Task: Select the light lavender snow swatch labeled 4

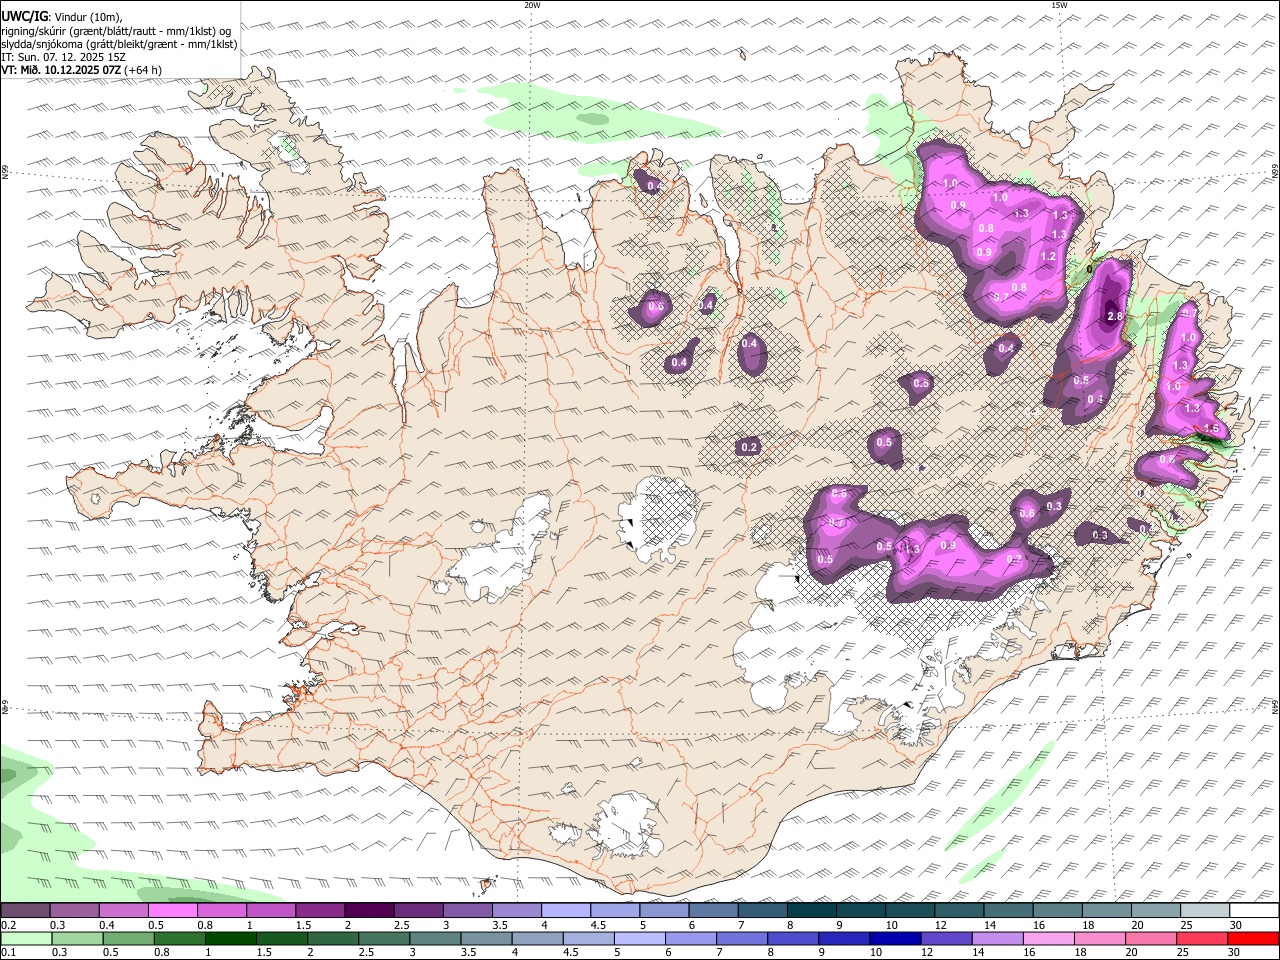Action: (566, 910)
